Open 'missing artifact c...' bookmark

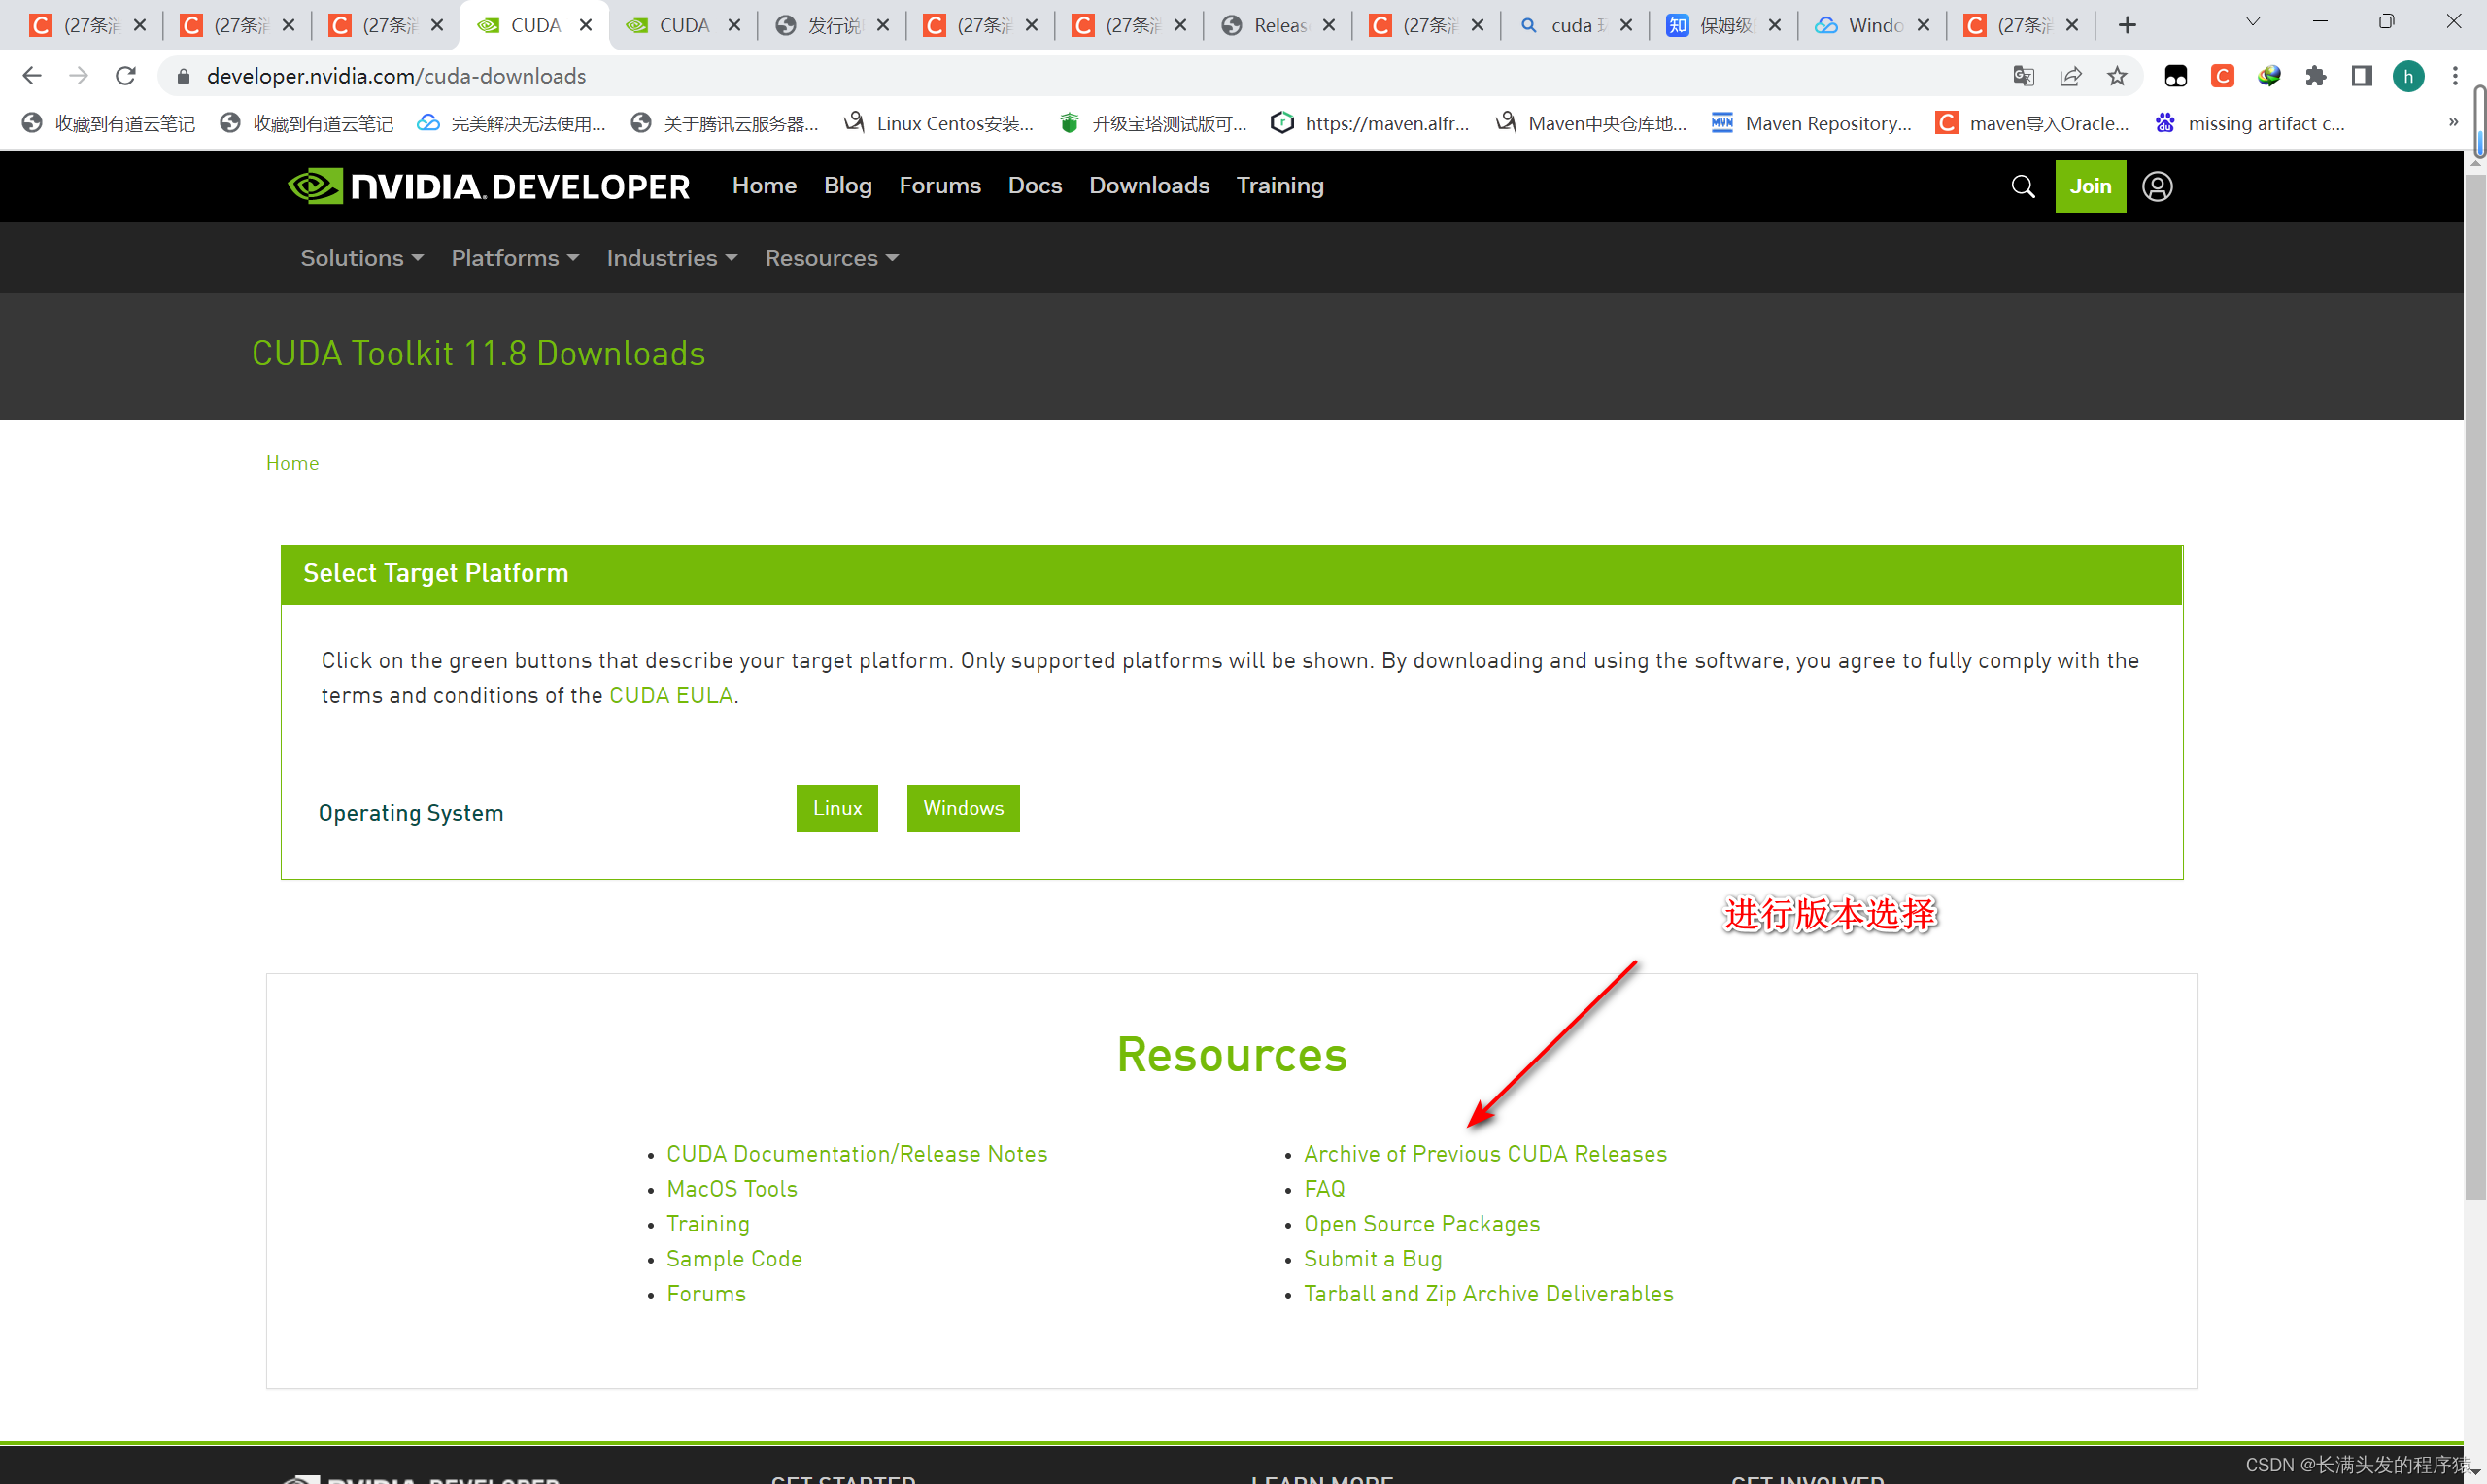tap(2250, 123)
